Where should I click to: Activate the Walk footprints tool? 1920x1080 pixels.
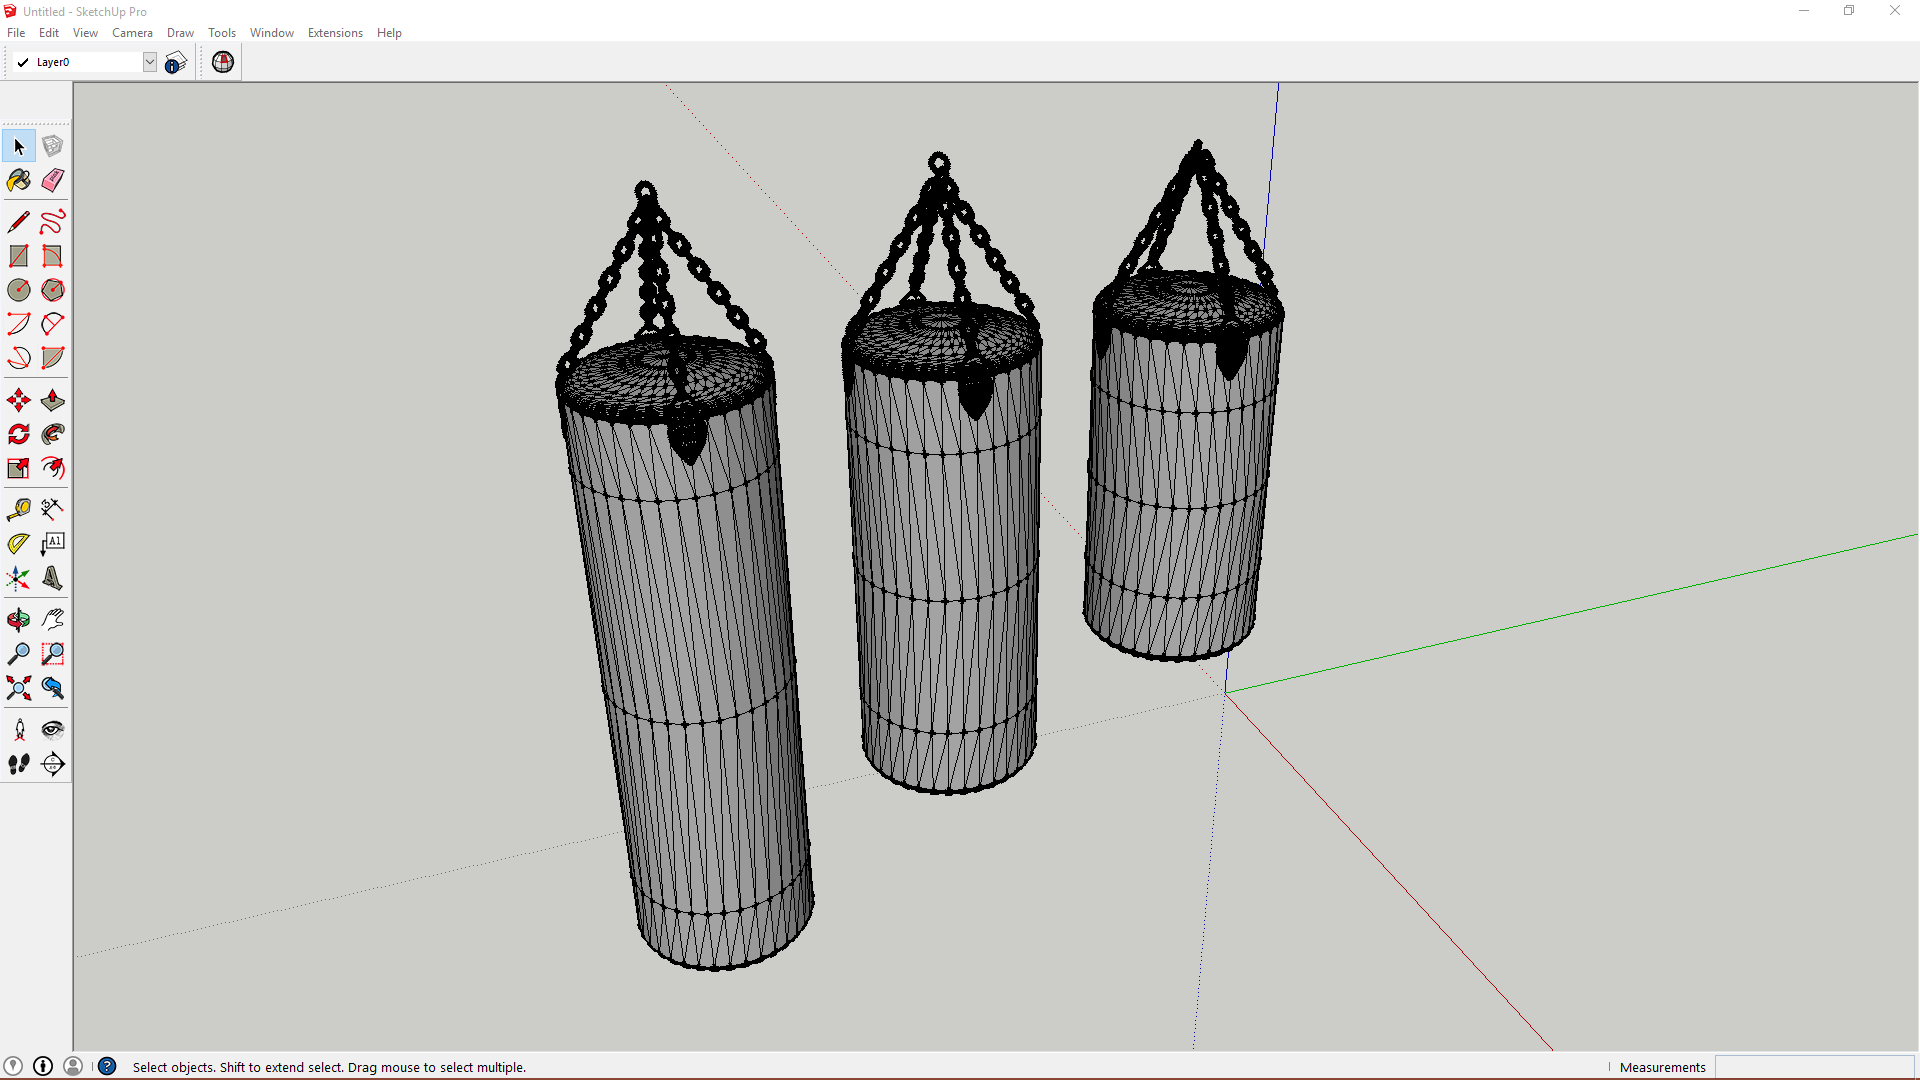tap(18, 764)
